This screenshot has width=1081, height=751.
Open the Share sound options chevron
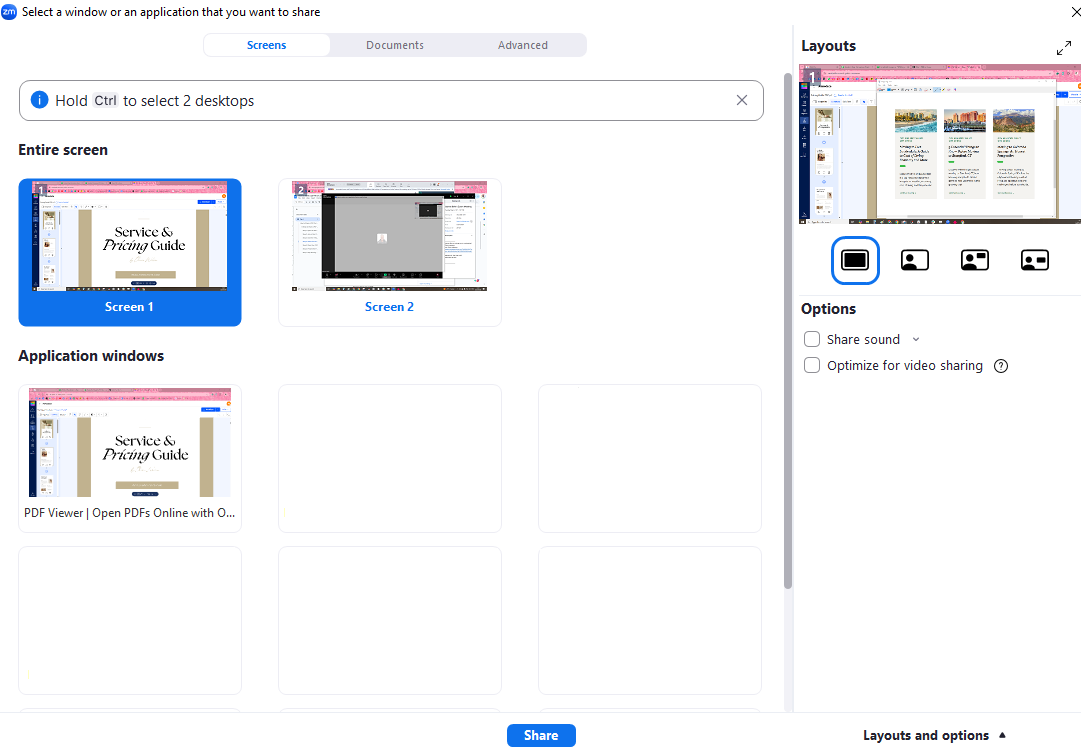[916, 339]
